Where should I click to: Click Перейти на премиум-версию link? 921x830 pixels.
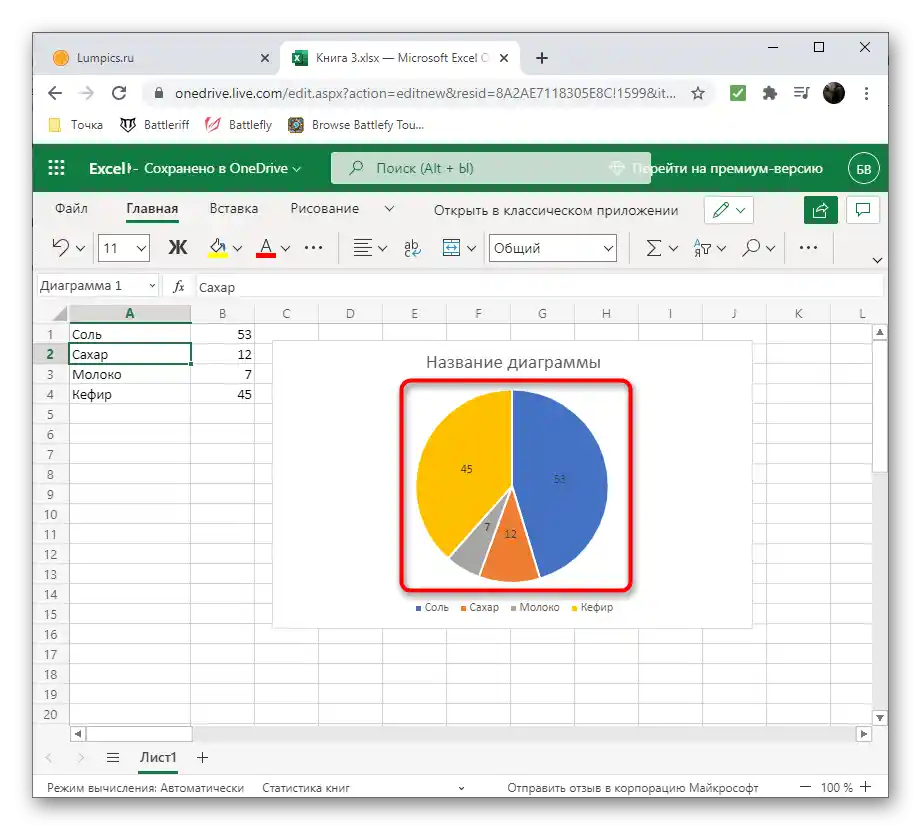pos(727,169)
